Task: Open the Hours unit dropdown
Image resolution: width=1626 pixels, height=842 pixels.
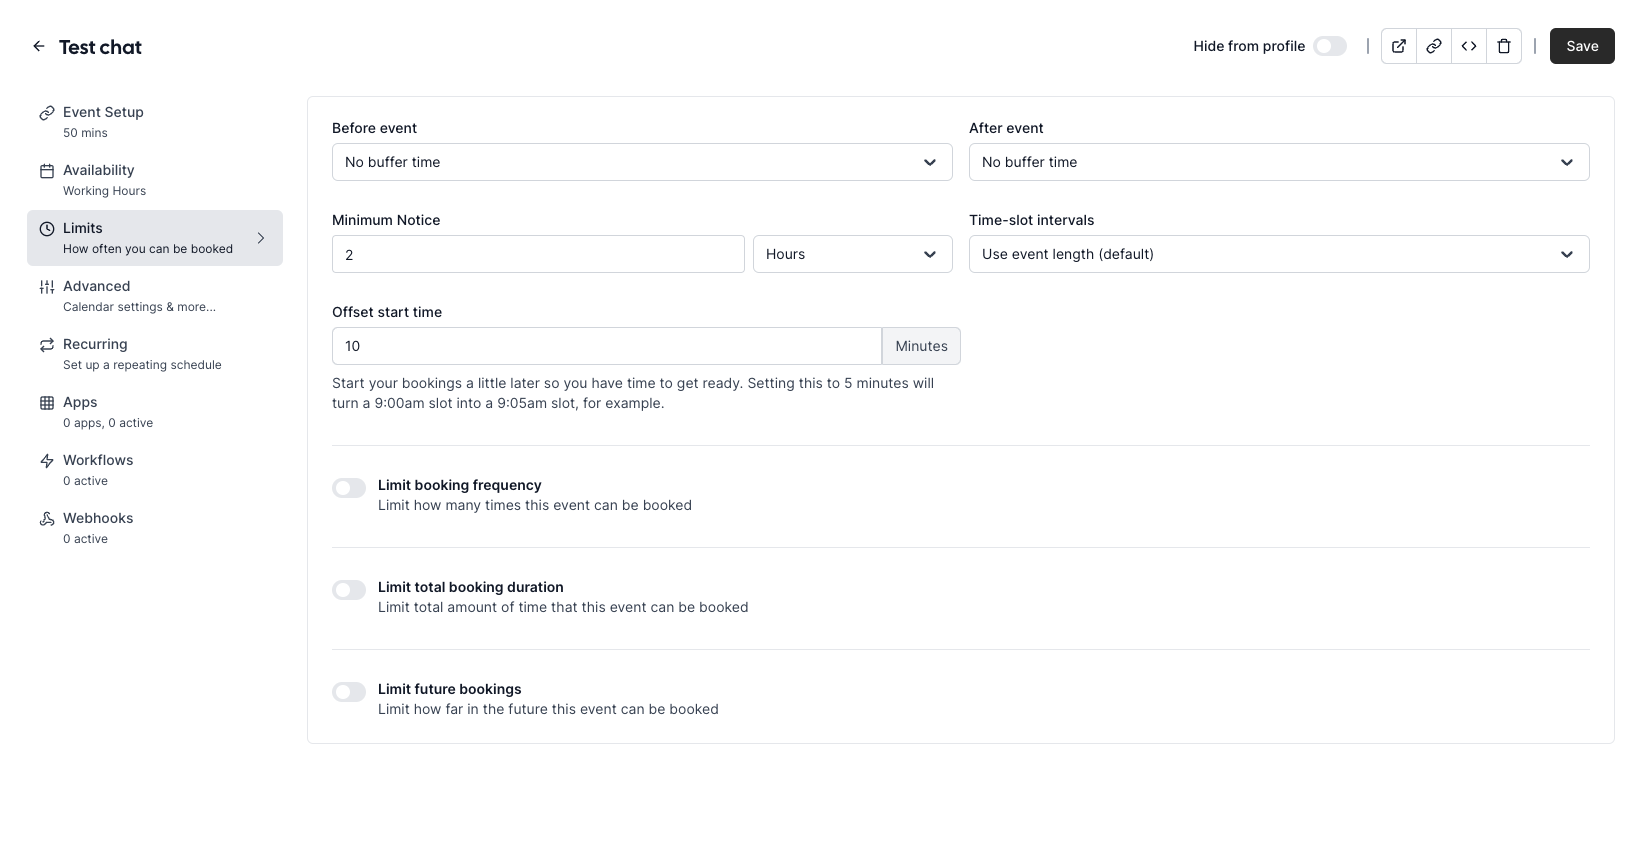Action: click(x=853, y=254)
